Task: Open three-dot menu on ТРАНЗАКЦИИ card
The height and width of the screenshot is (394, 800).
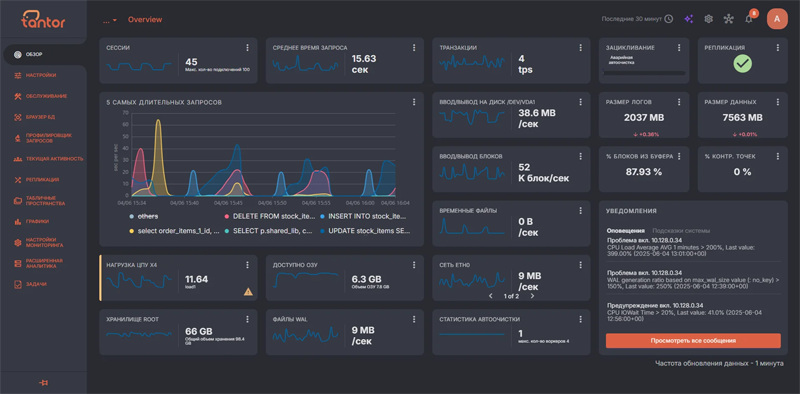Action: 580,47
